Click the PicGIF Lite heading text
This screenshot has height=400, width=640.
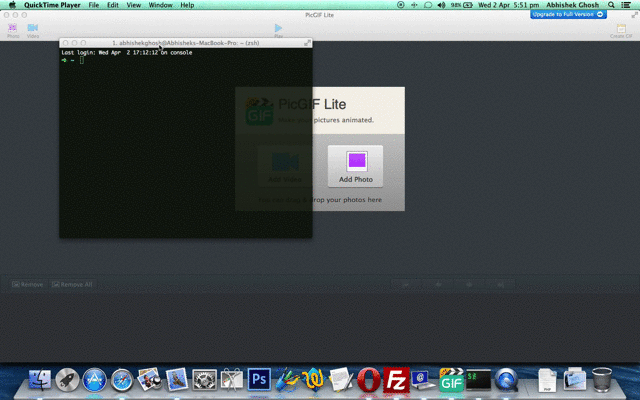point(312,104)
